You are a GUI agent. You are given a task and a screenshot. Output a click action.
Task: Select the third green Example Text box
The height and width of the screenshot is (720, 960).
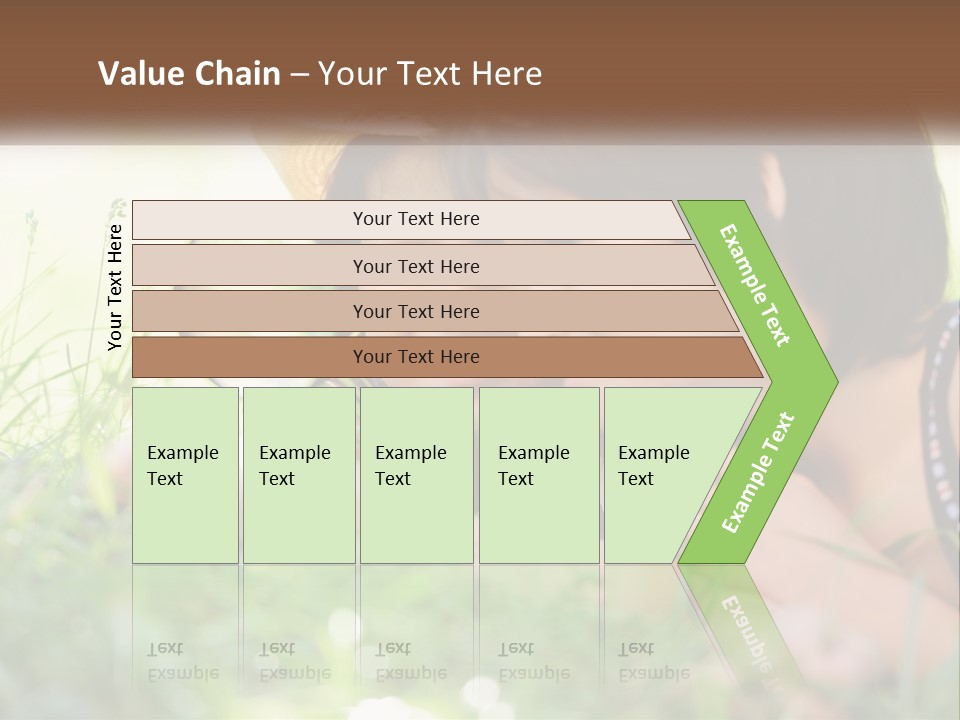tap(417, 475)
